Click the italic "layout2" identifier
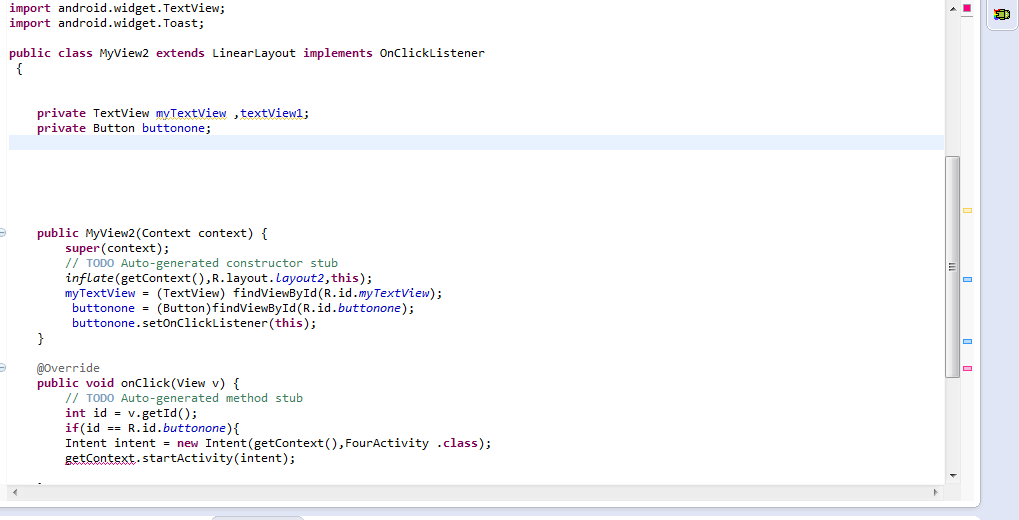1019x520 pixels. pyautogui.click(x=300, y=278)
